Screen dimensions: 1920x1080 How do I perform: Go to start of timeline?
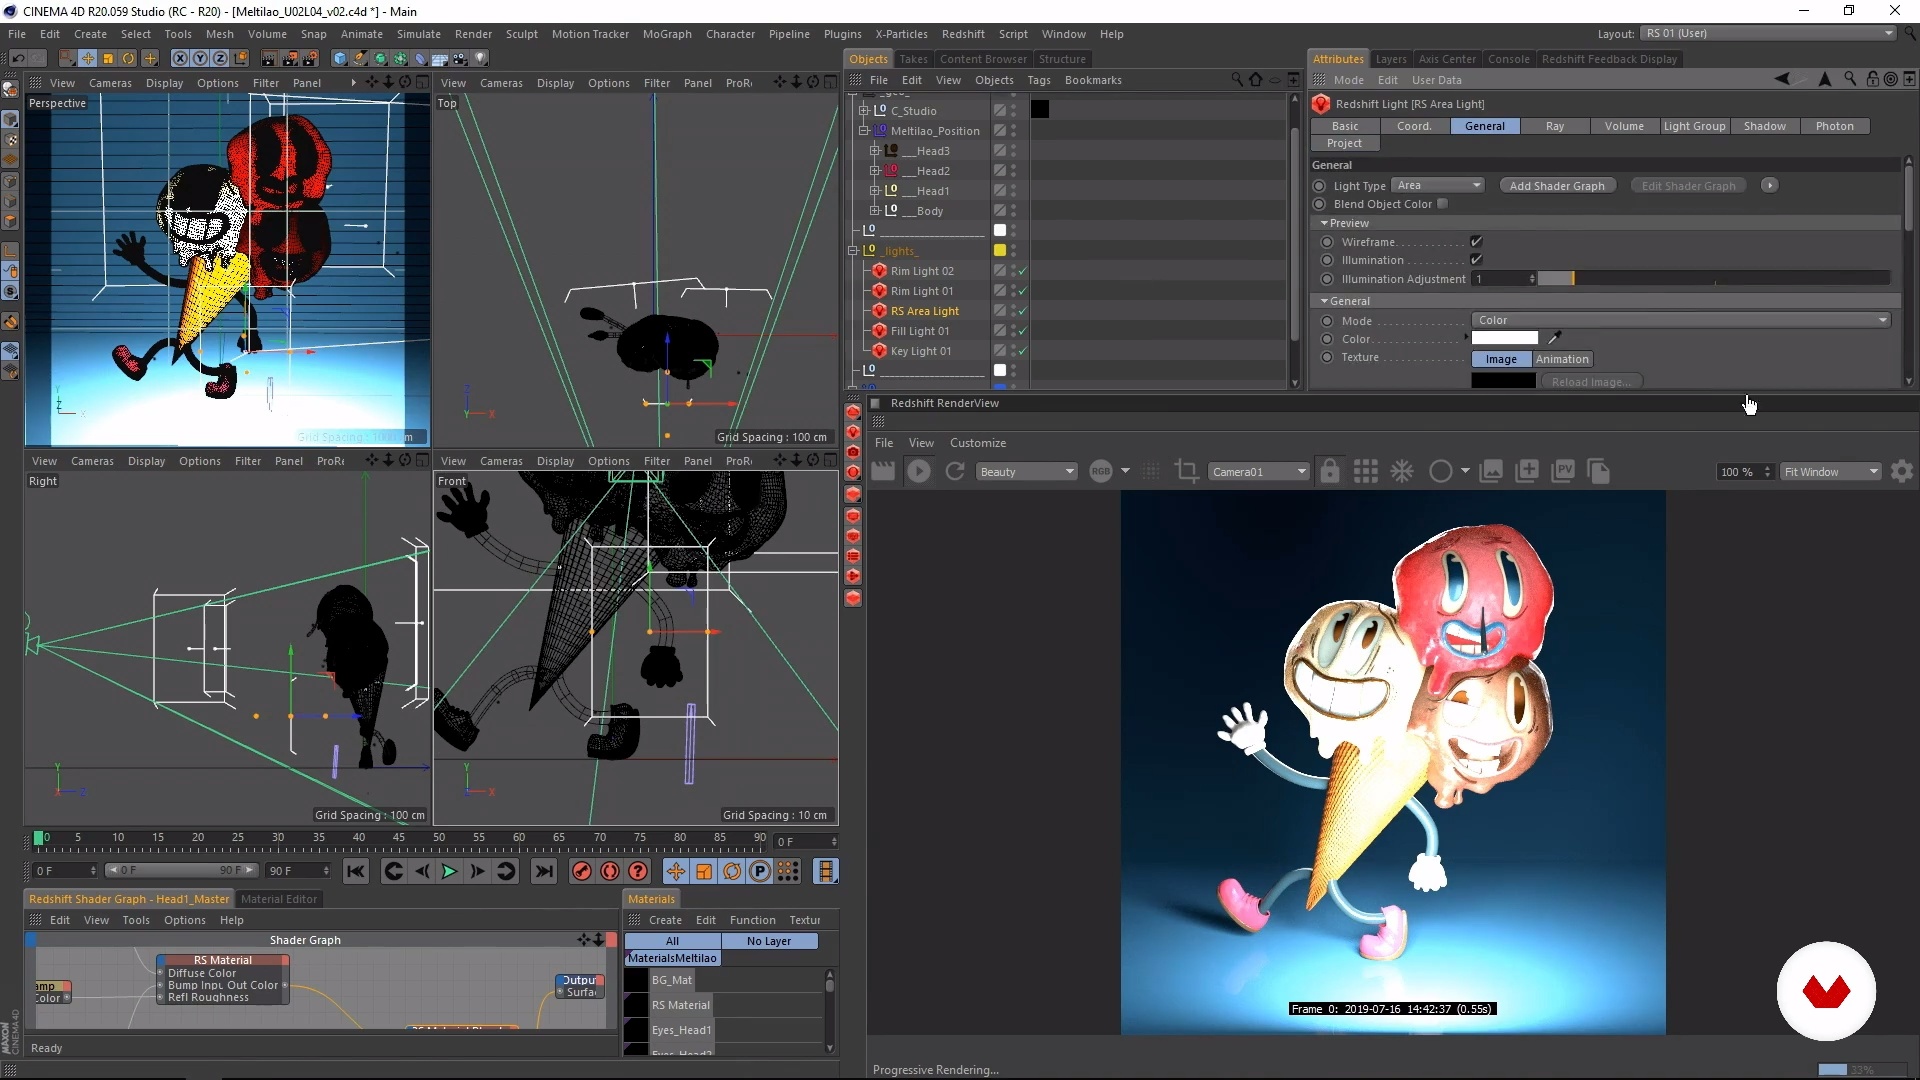[355, 872]
